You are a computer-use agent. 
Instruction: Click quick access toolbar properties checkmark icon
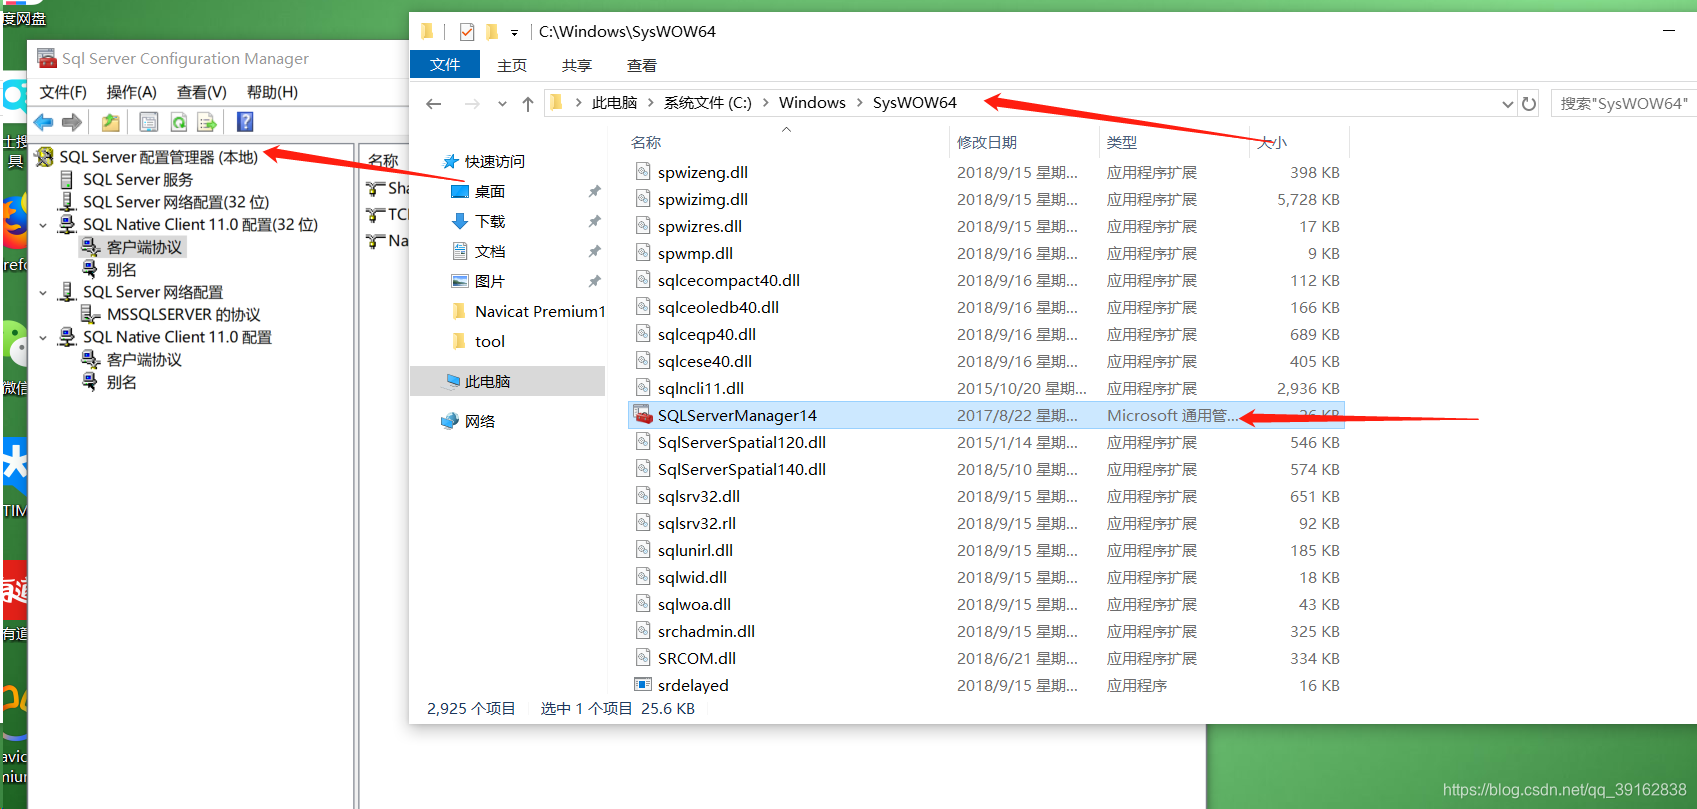point(467,32)
